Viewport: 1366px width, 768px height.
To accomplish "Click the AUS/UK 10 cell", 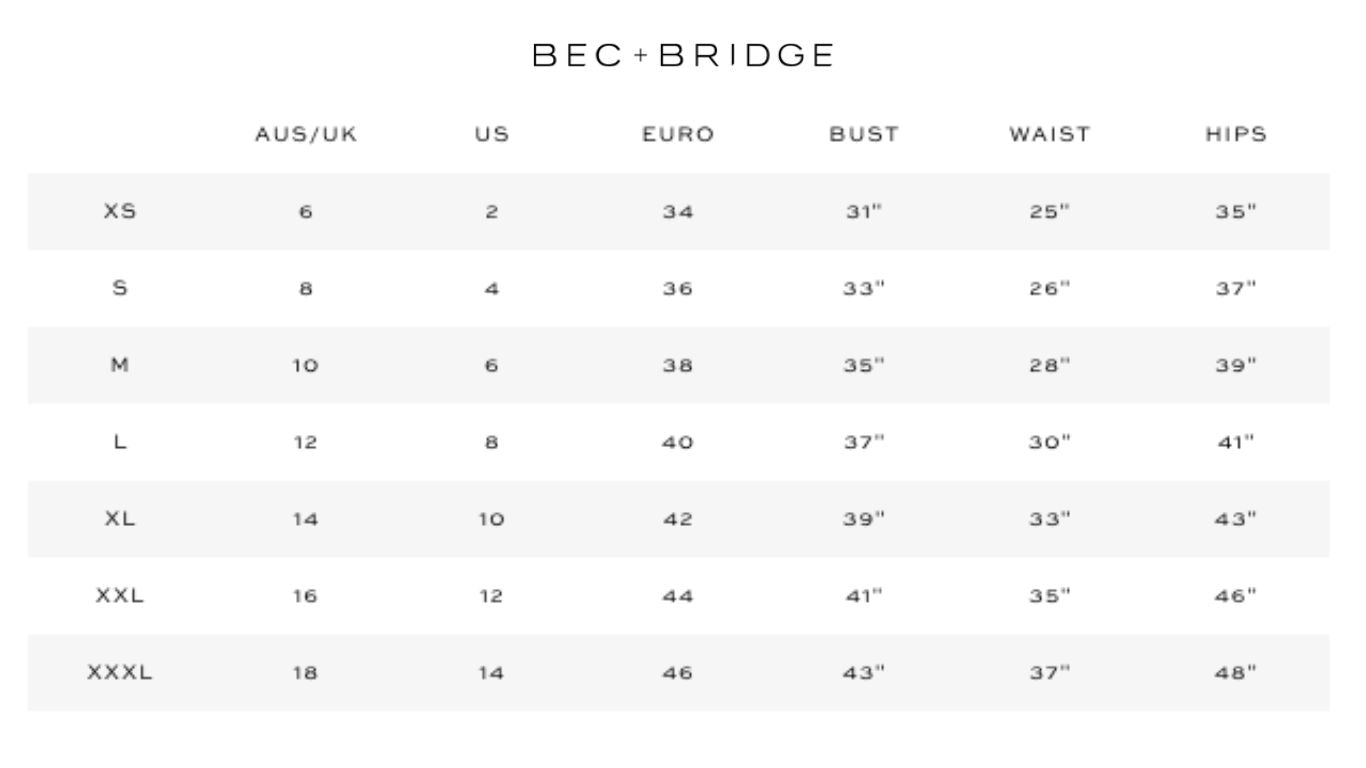I will click(305, 366).
